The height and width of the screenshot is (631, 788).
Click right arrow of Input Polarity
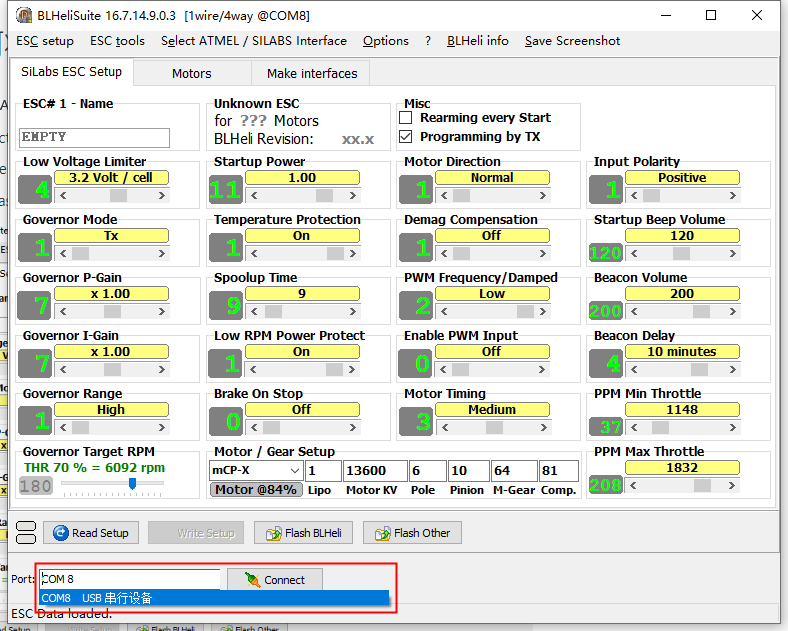pyautogui.click(x=733, y=195)
